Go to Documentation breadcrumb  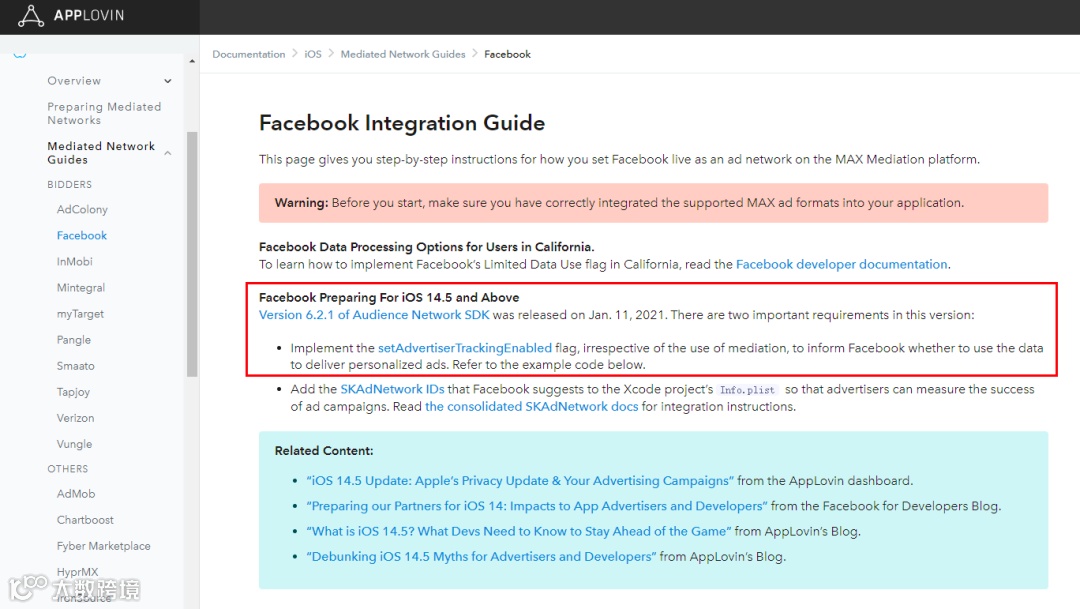point(249,54)
